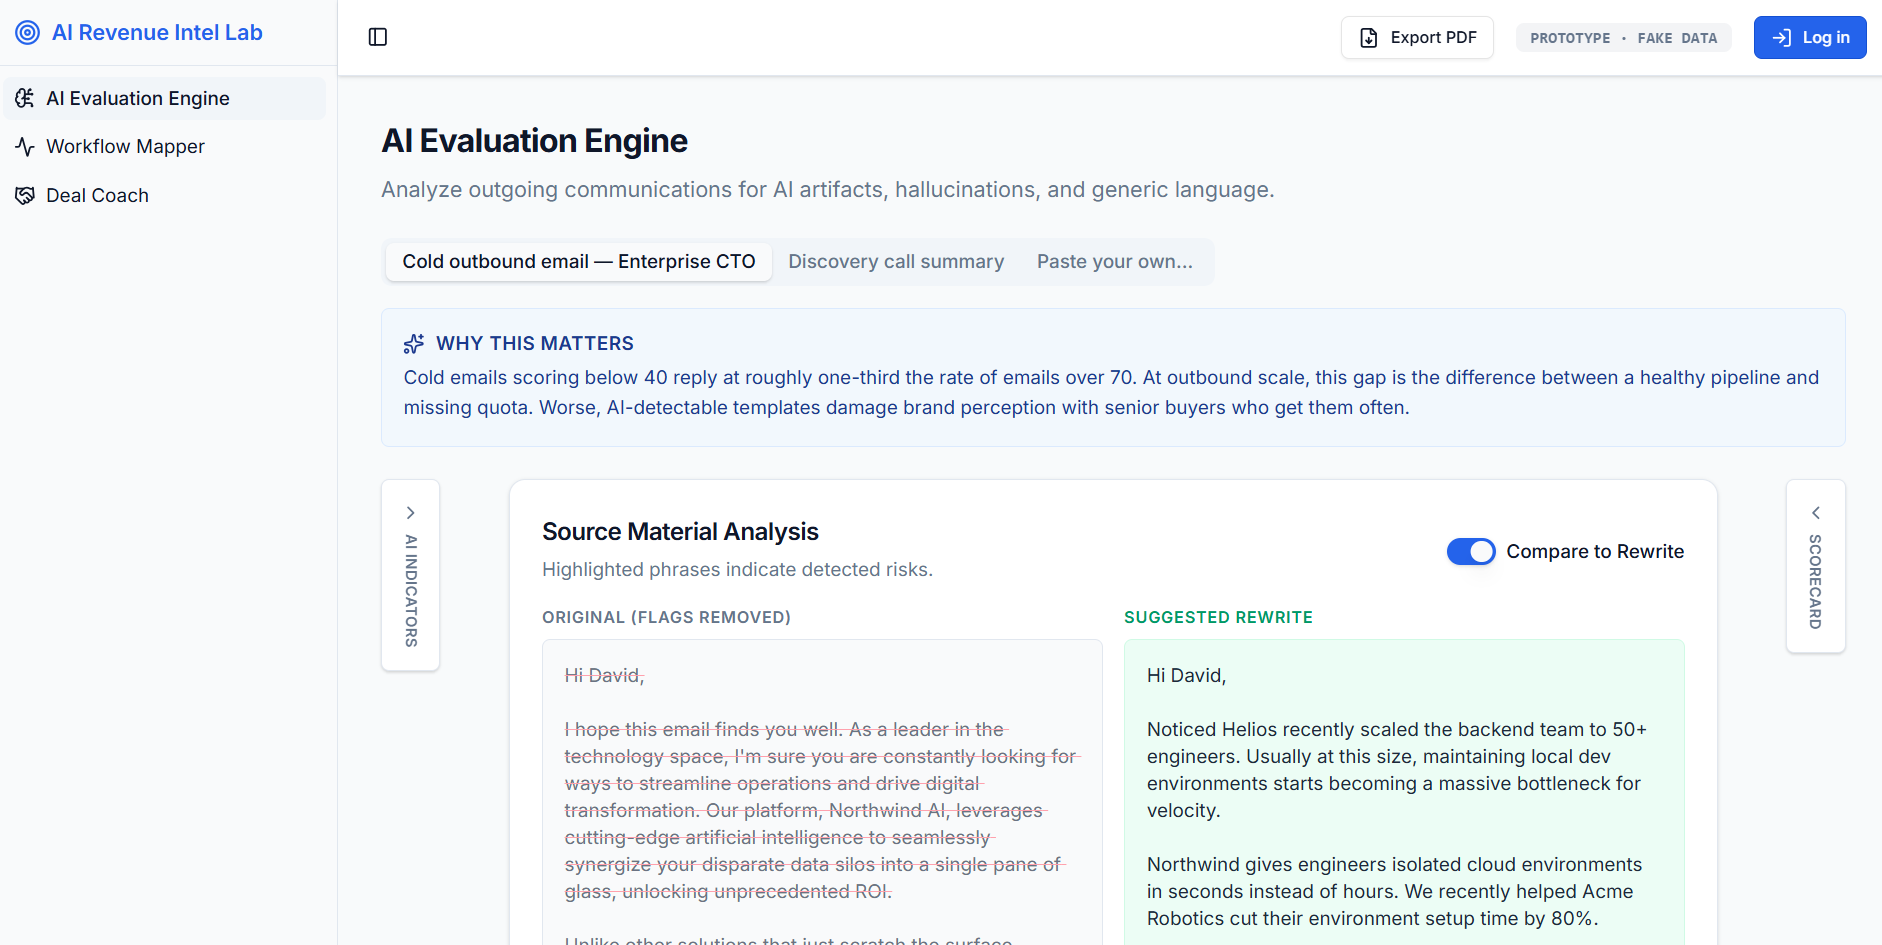Click the Log in button
Screen dimensions: 1882x945
[x=1810, y=38]
